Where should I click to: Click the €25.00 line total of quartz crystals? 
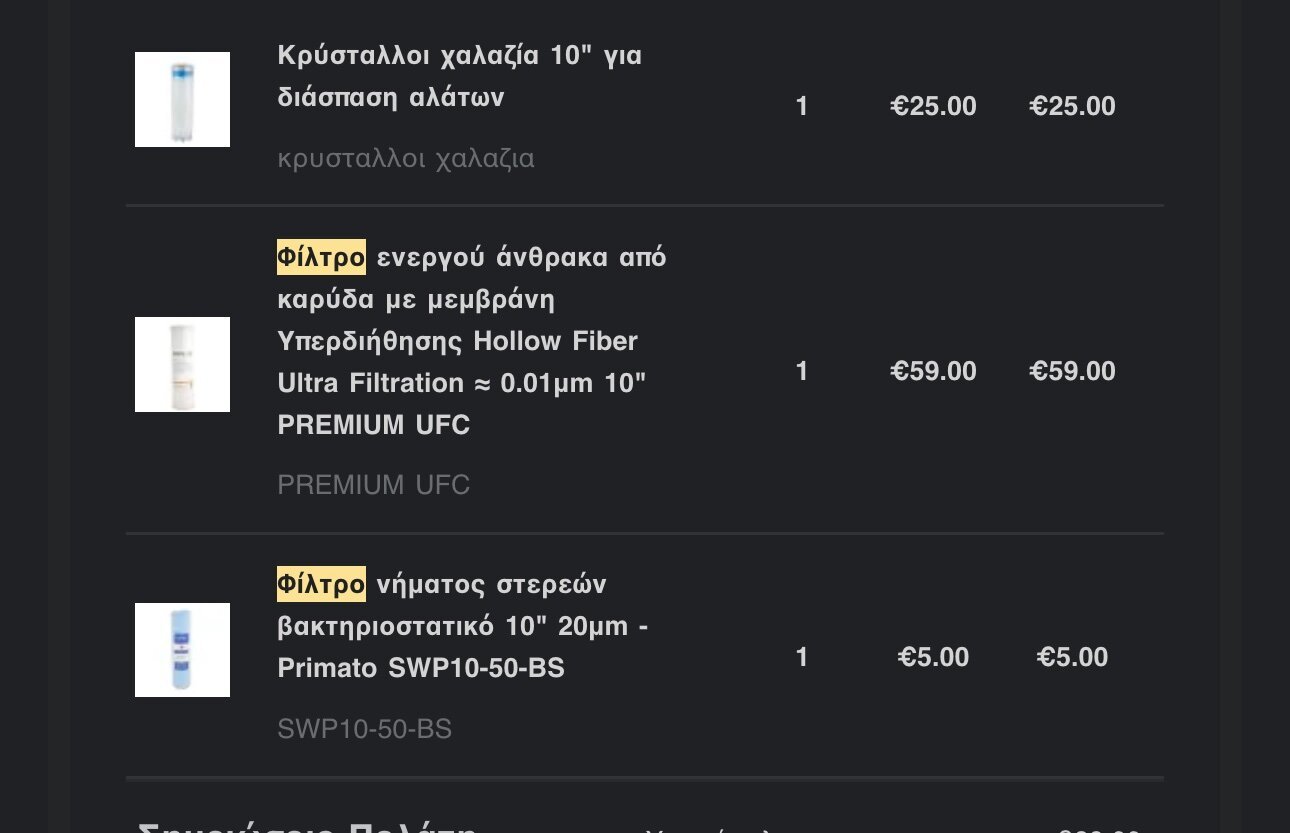click(1072, 107)
